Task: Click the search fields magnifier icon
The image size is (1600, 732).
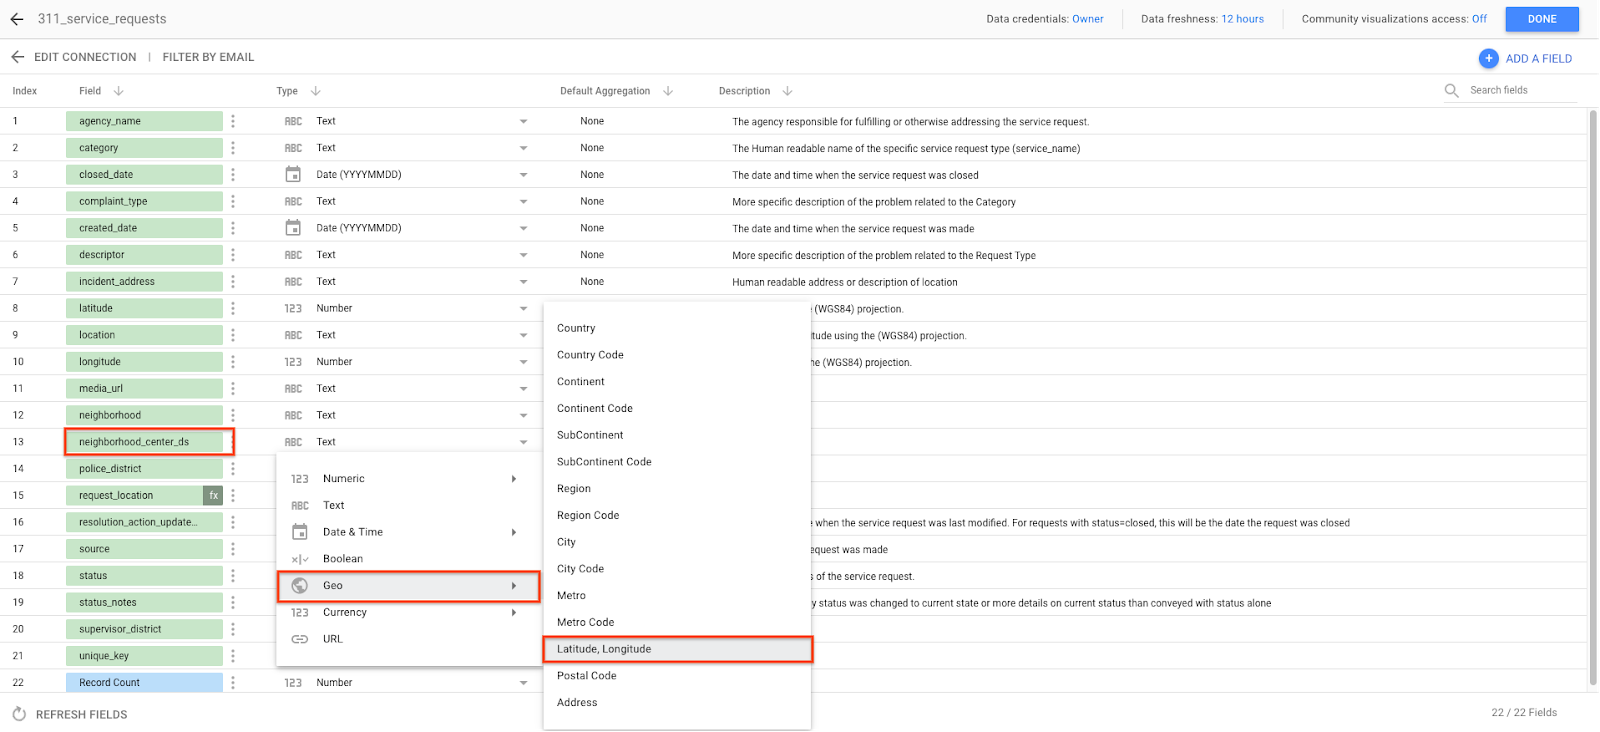Action: pyautogui.click(x=1451, y=90)
